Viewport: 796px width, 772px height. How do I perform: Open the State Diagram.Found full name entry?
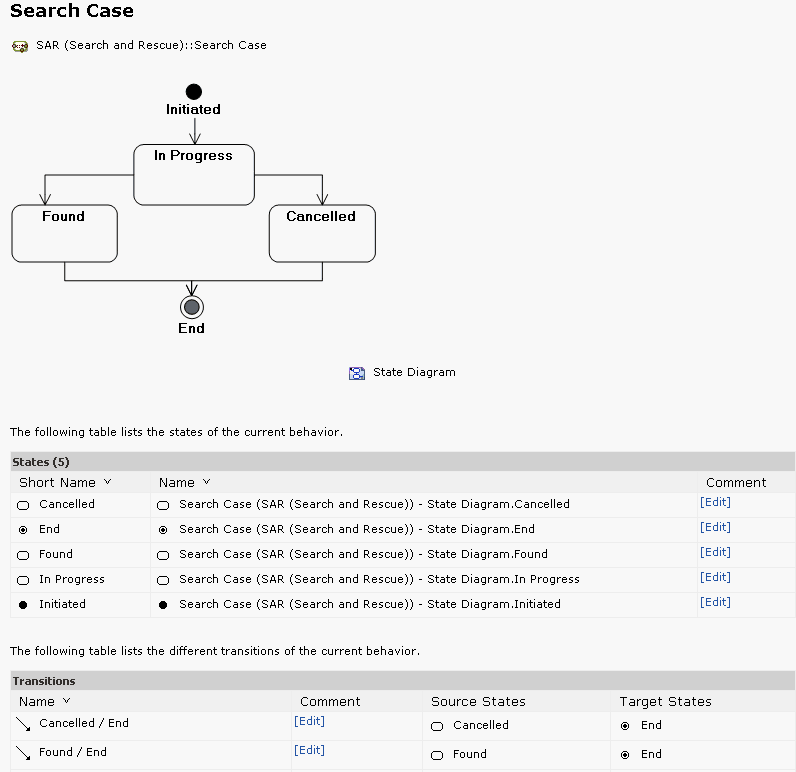pyautogui.click(x=363, y=554)
